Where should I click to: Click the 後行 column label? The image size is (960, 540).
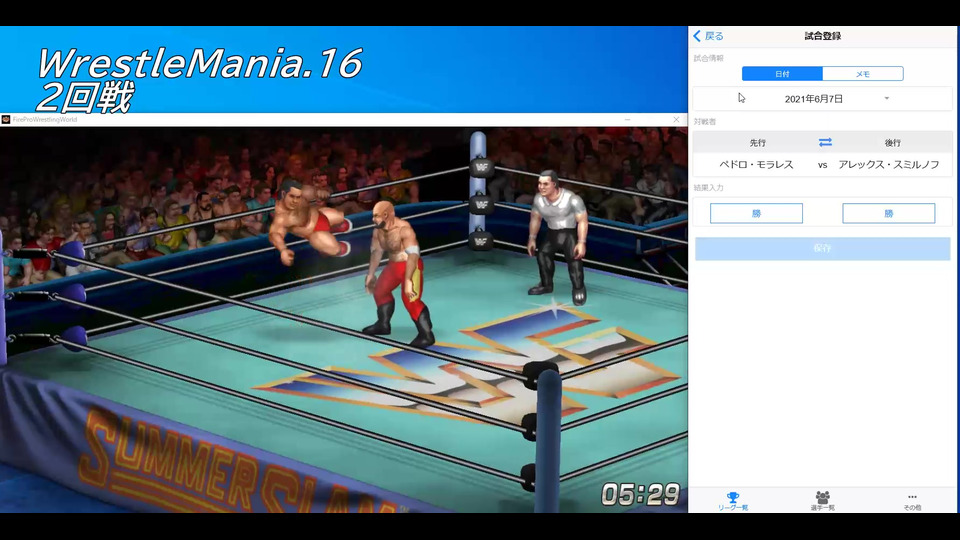[892, 143]
